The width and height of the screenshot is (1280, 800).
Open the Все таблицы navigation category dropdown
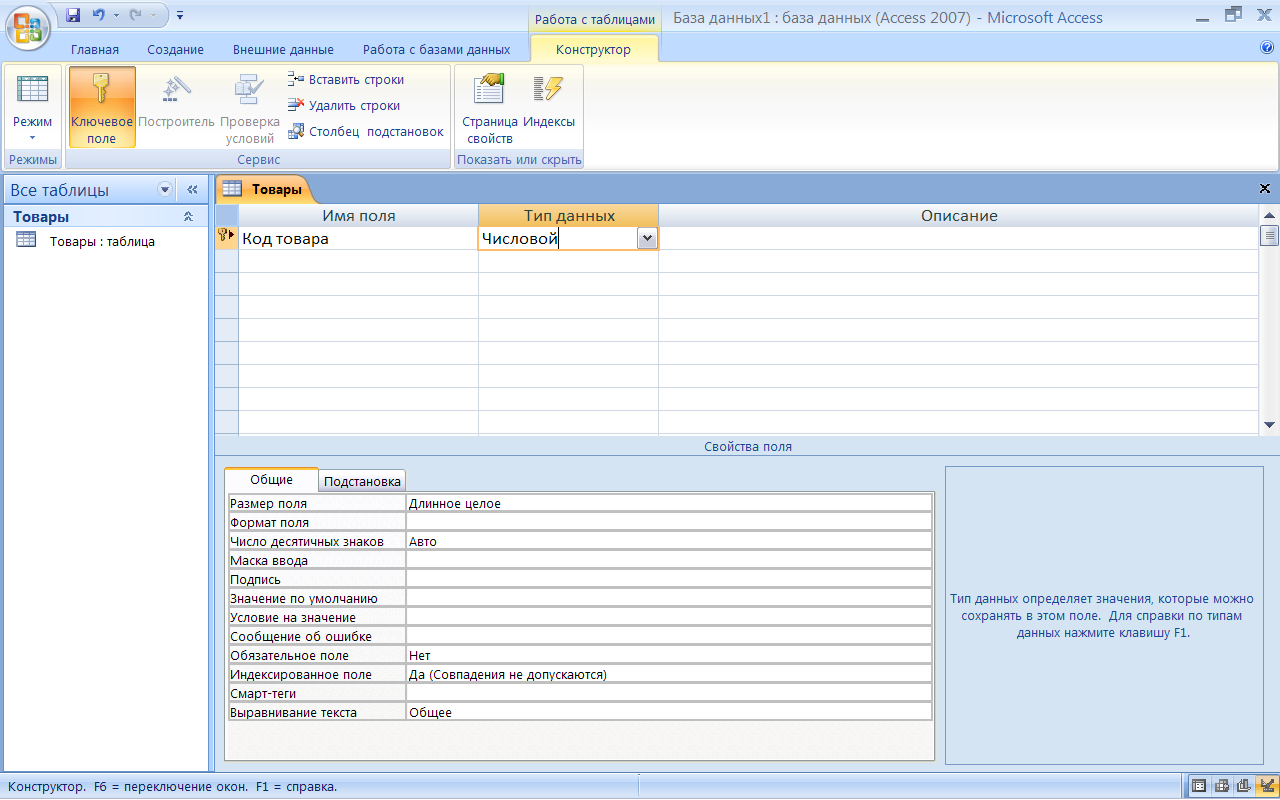(x=165, y=190)
